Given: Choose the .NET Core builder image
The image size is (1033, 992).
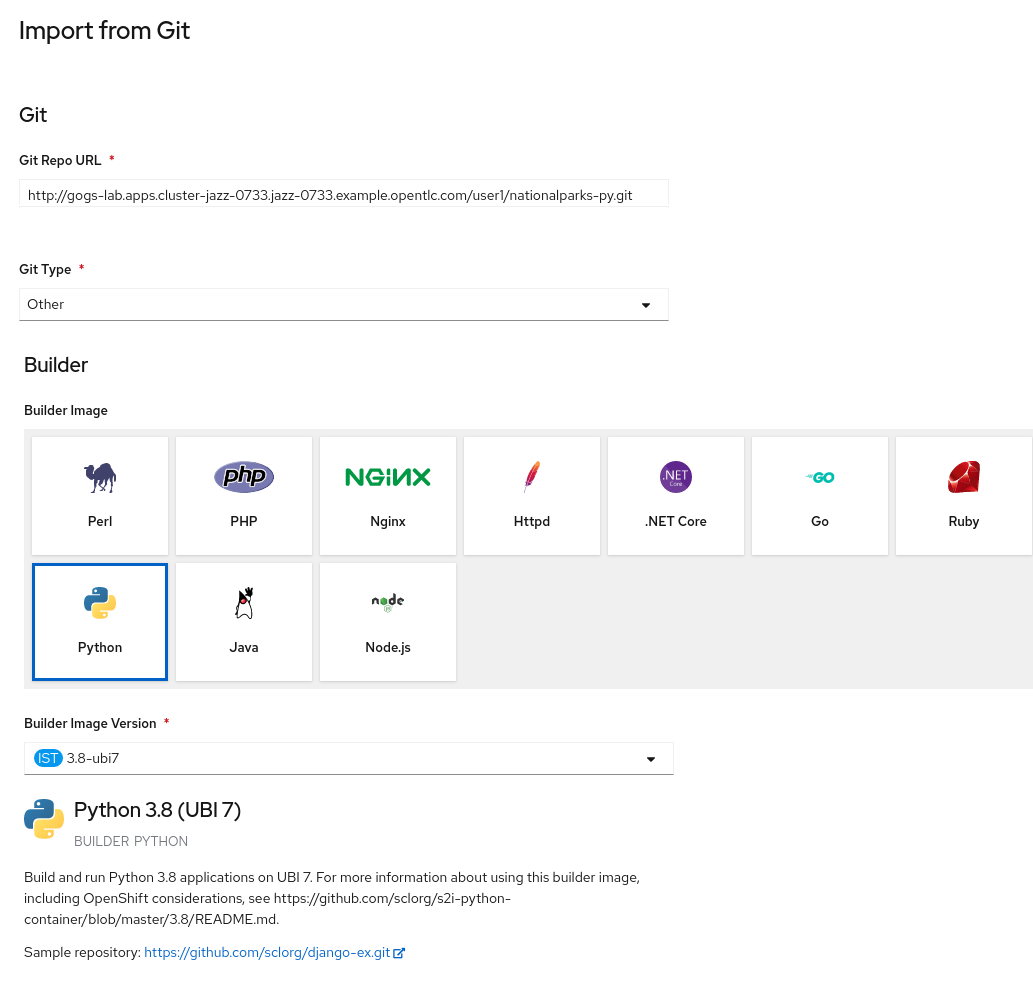Looking at the screenshot, I should [676, 496].
